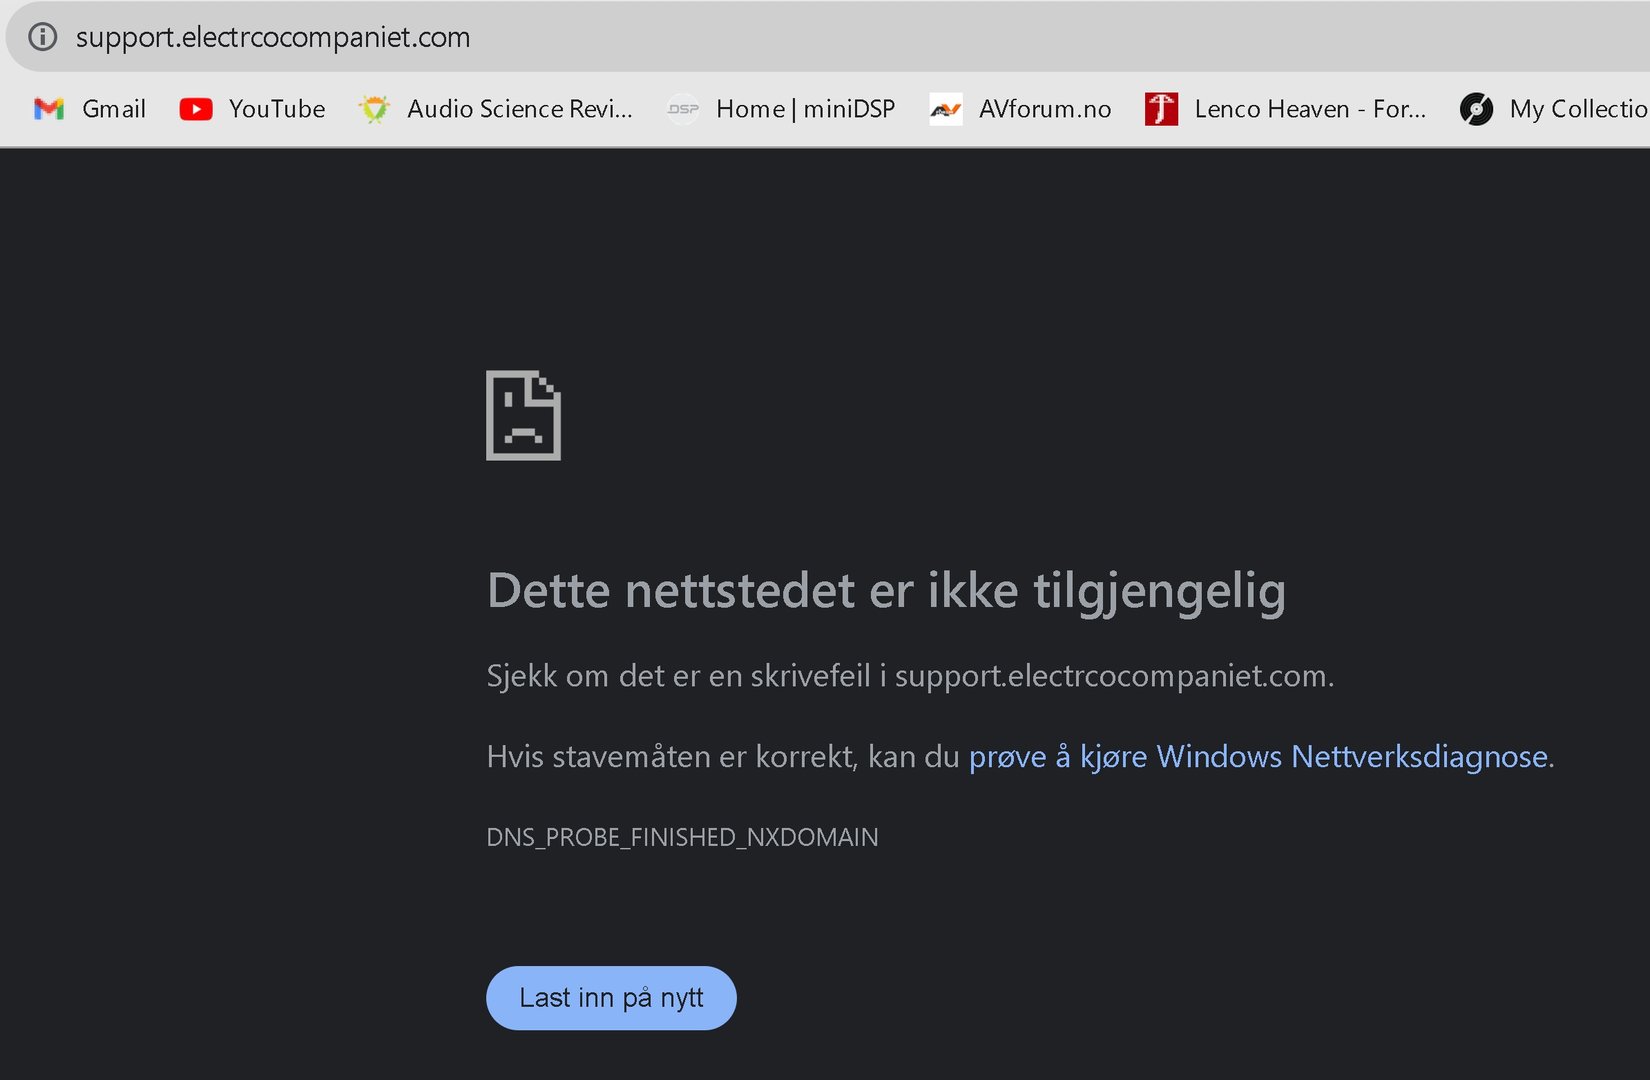Click the AVforum.no bookmark icon

click(946, 109)
